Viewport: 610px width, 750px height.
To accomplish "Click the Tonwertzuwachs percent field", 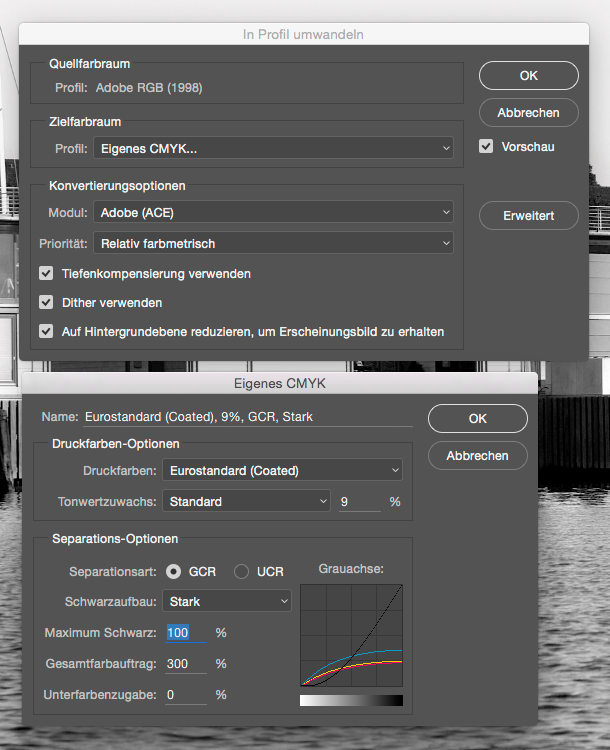I will coord(358,501).
